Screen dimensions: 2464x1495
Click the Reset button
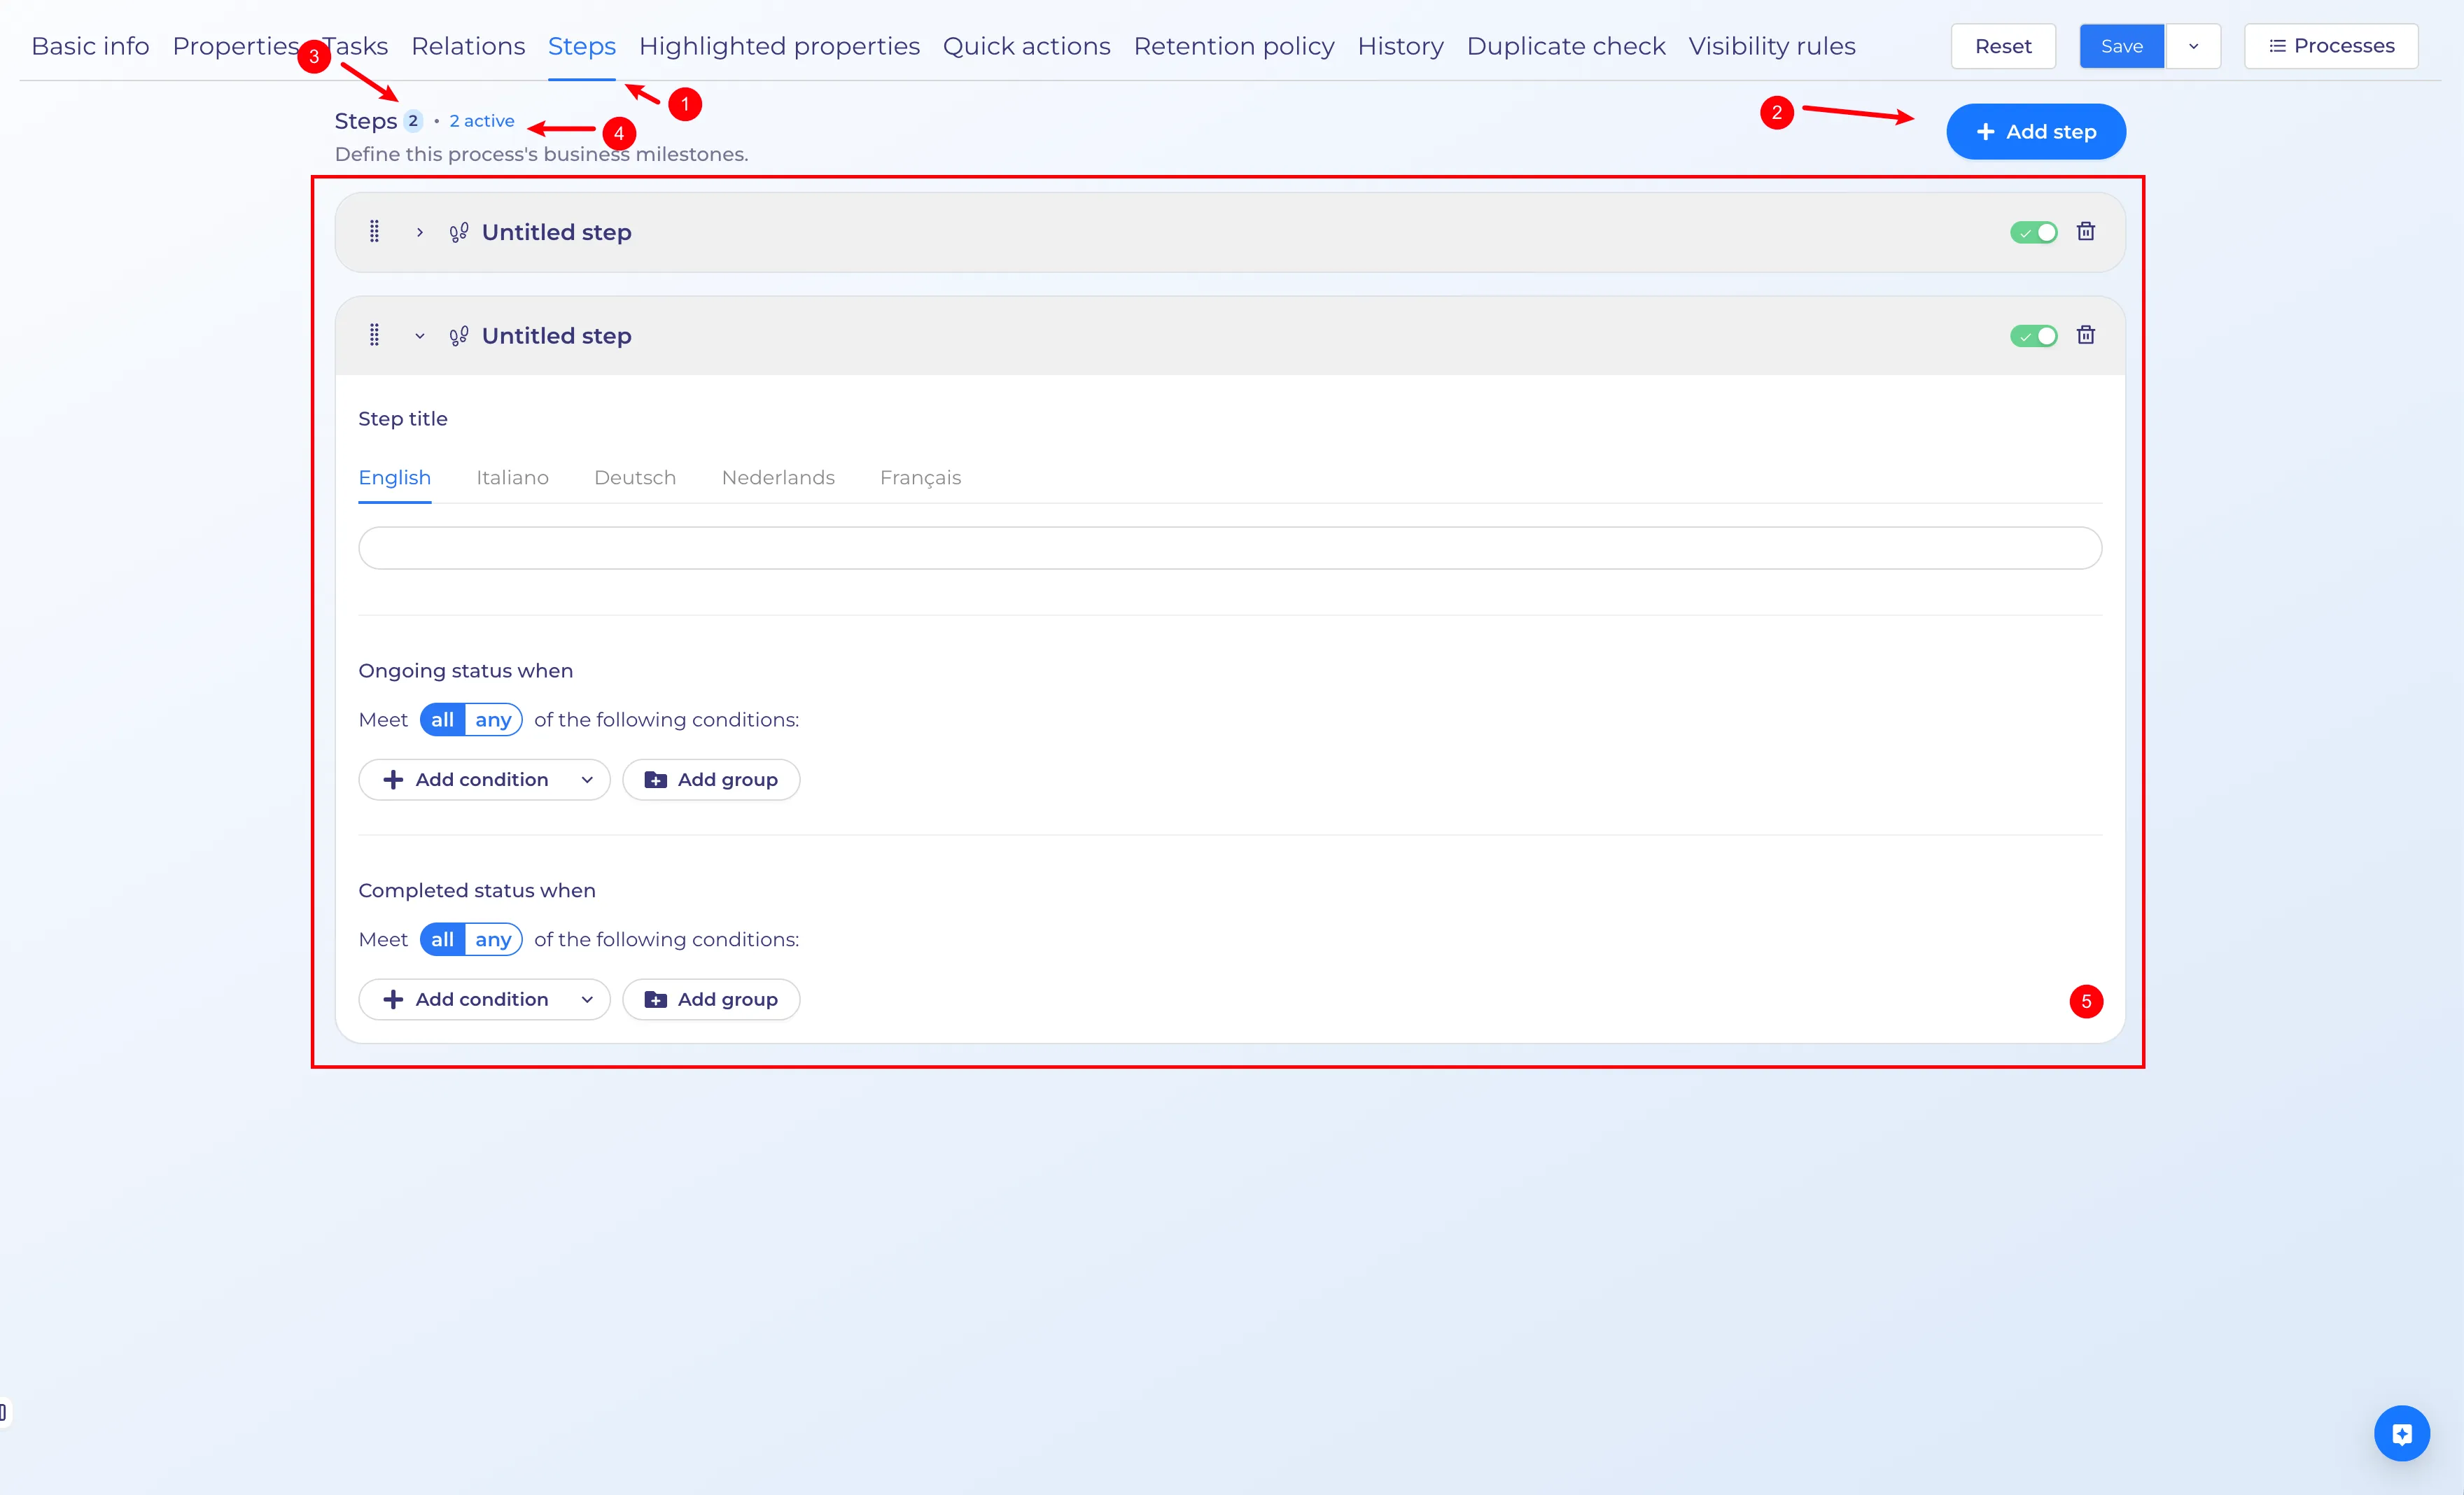click(2003, 46)
